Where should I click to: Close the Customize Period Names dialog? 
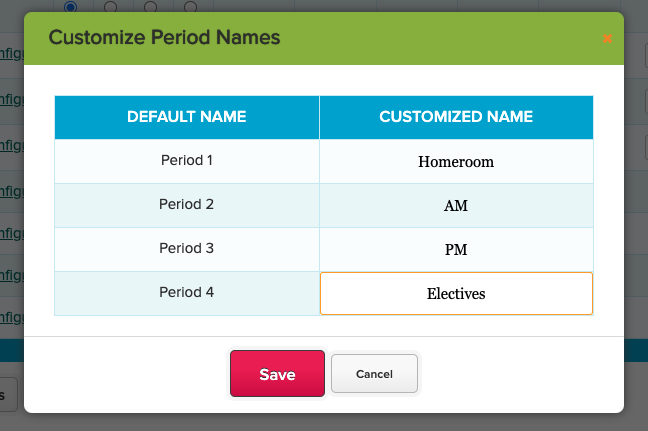point(607,39)
